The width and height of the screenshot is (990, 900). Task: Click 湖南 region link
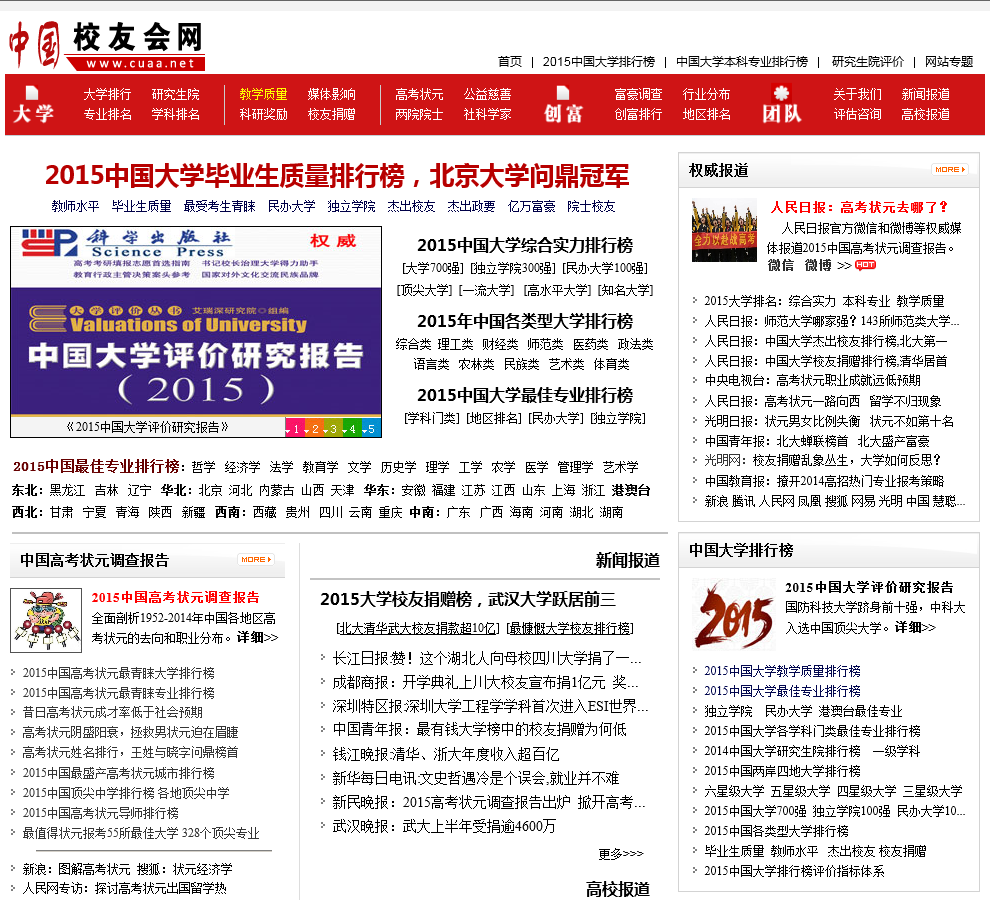611,512
